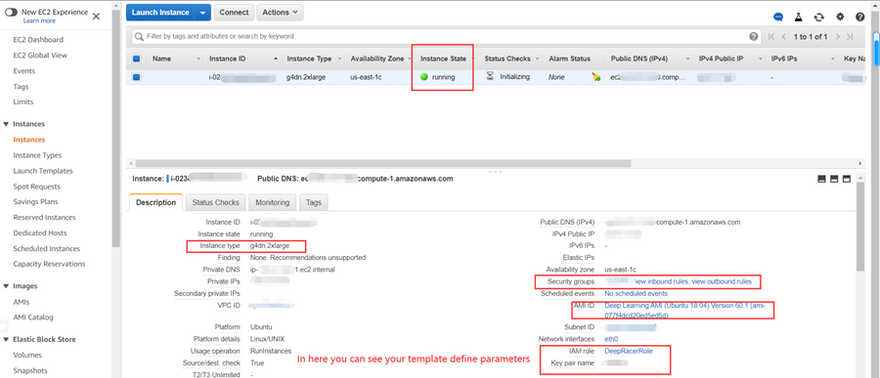Open the Instance Type column dropdown
The image size is (880, 378).
click(340, 59)
